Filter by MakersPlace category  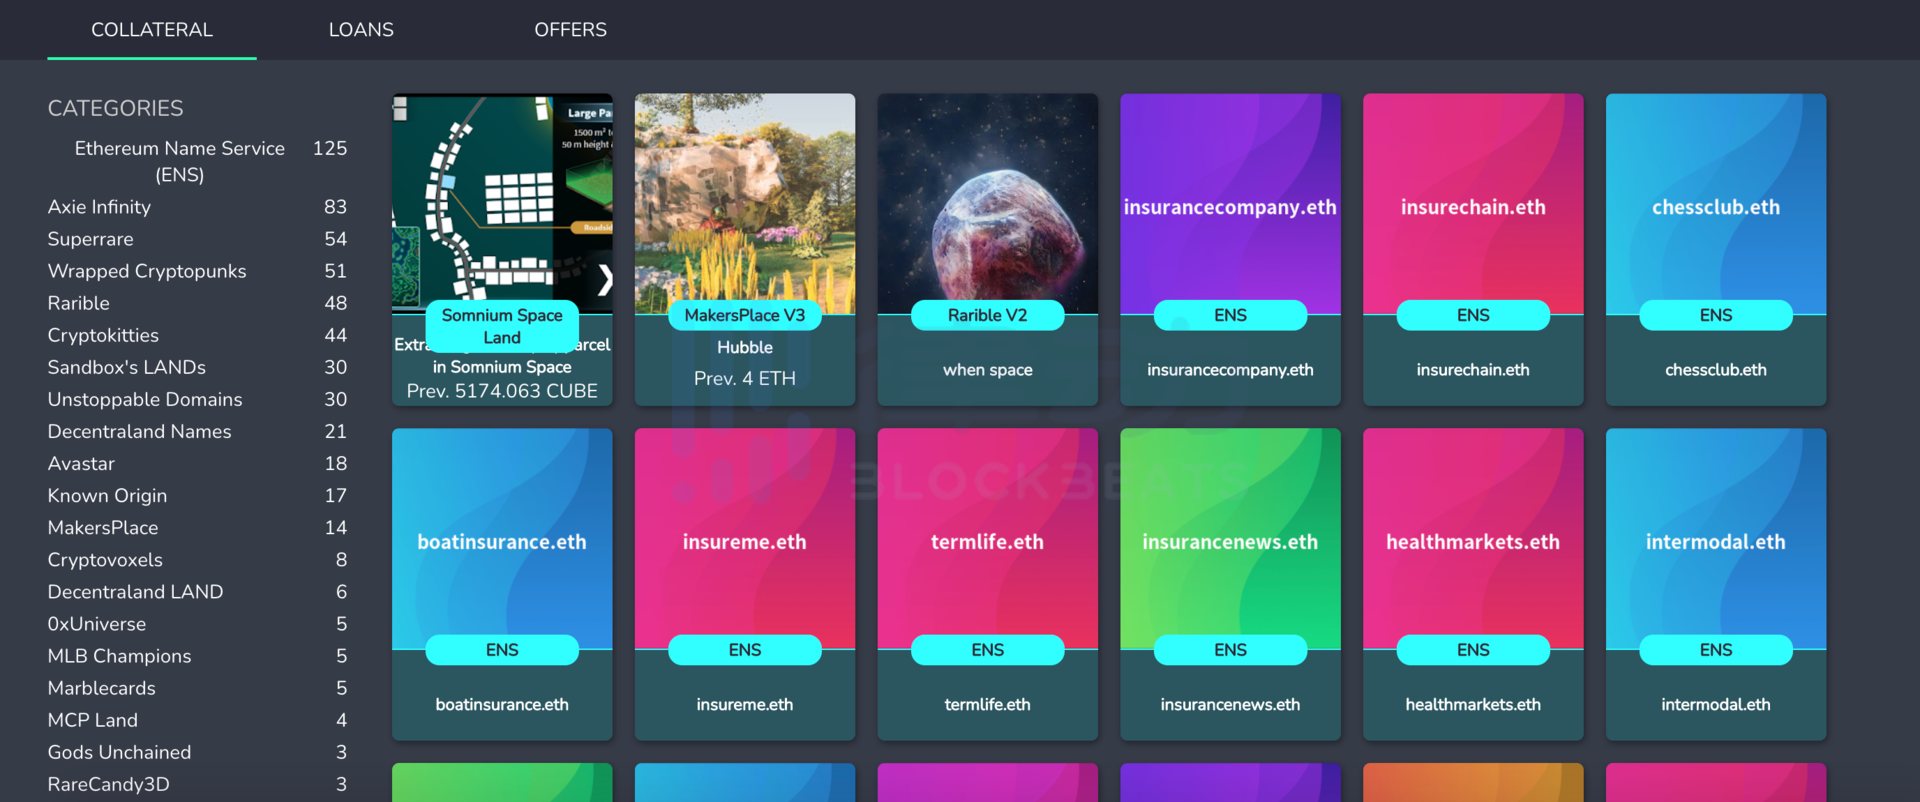pyautogui.click(x=197, y=527)
